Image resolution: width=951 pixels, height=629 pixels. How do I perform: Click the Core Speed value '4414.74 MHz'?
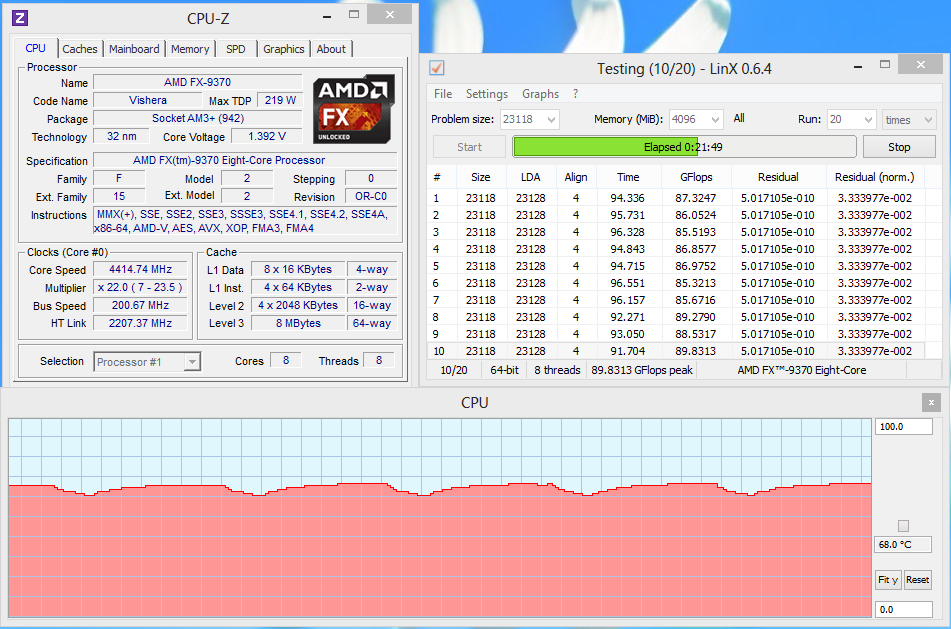tap(141, 269)
